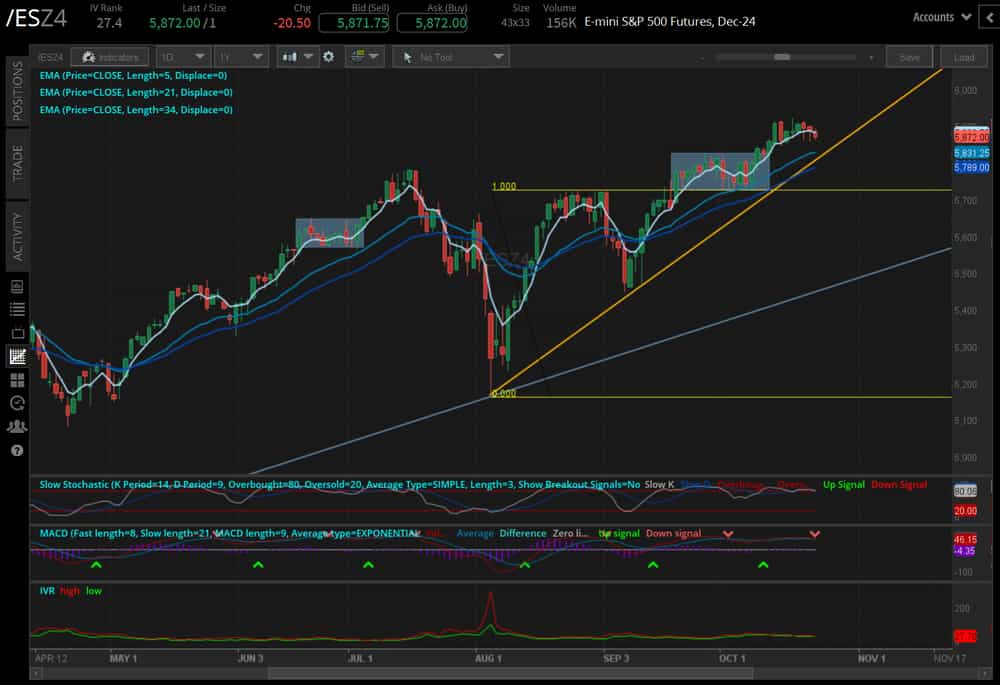Open the watchlist icon in the left sidebar
1000x685 pixels.
click(x=16, y=307)
